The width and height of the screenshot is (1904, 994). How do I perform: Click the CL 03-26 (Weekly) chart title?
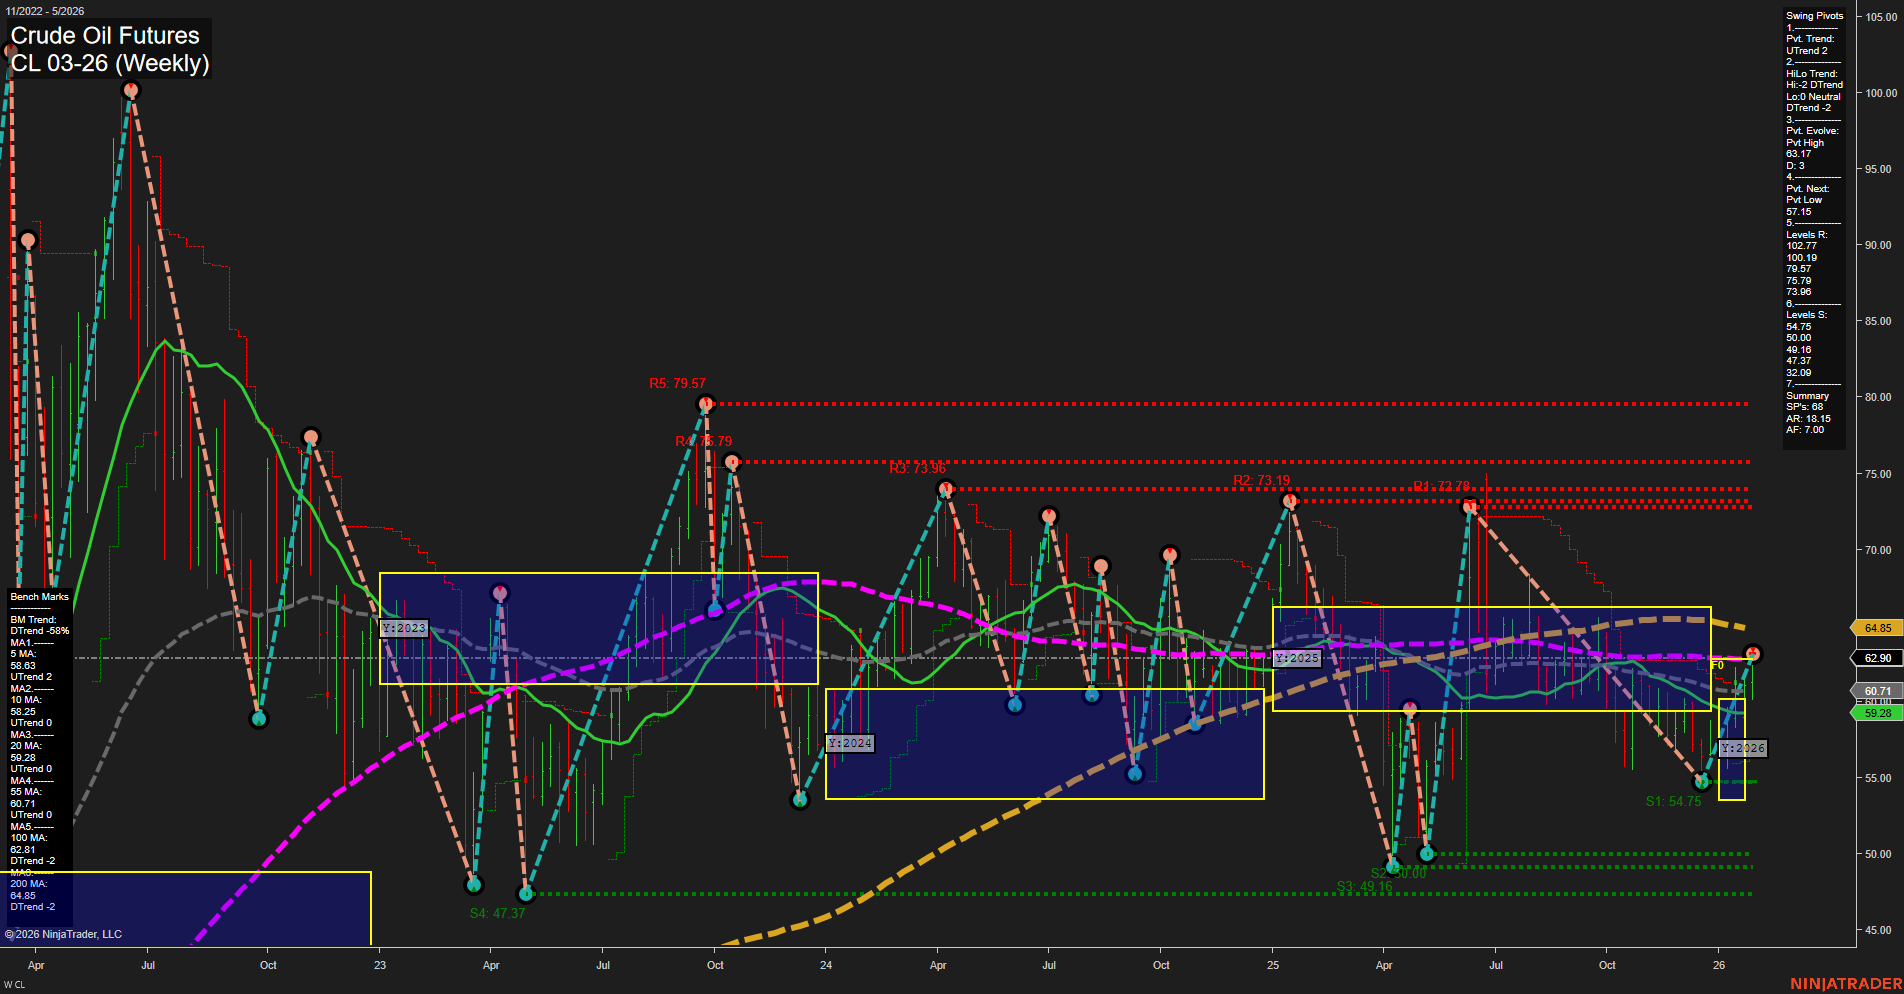pyautogui.click(x=110, y=62)
